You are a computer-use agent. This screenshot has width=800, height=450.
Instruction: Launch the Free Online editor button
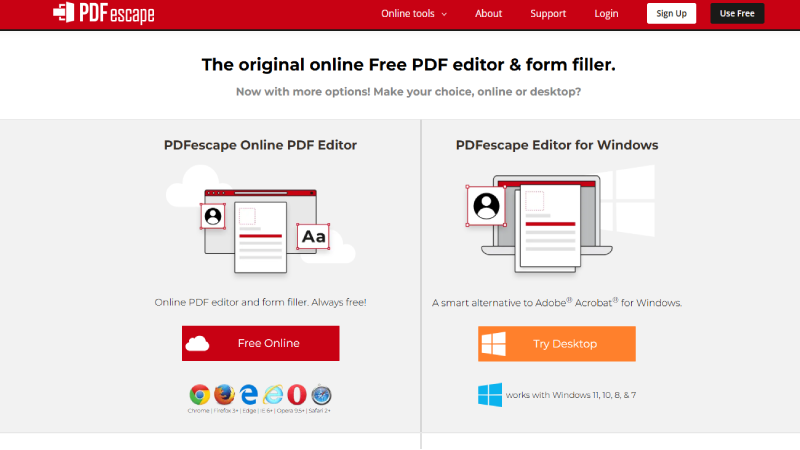tap(261, 343)
